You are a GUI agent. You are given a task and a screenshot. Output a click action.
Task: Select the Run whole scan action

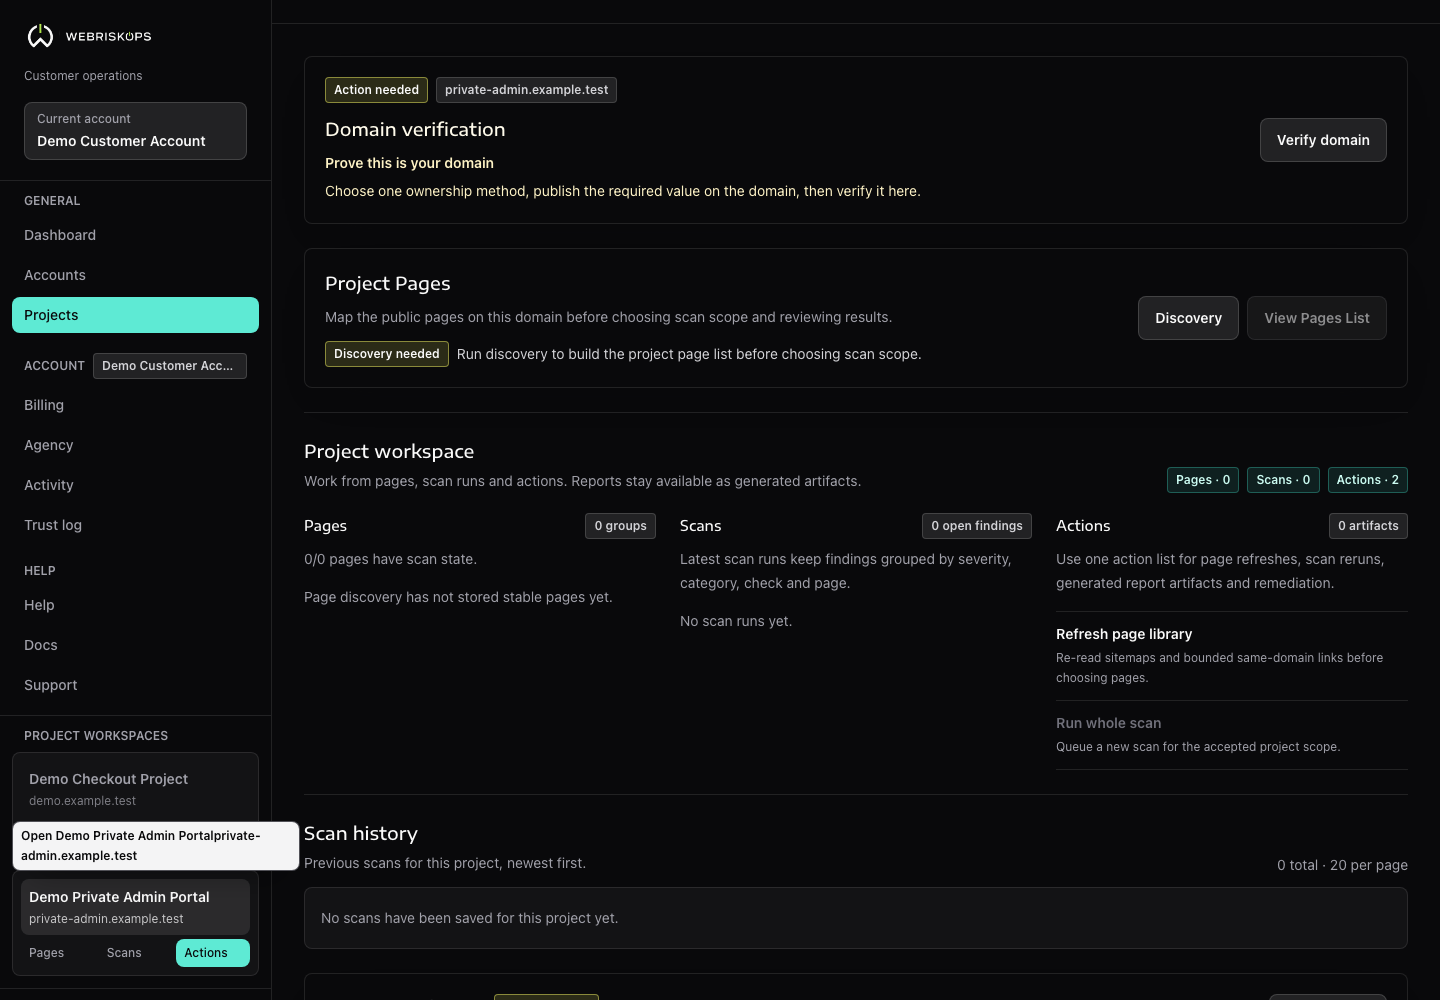click(x=1232, y=734)
